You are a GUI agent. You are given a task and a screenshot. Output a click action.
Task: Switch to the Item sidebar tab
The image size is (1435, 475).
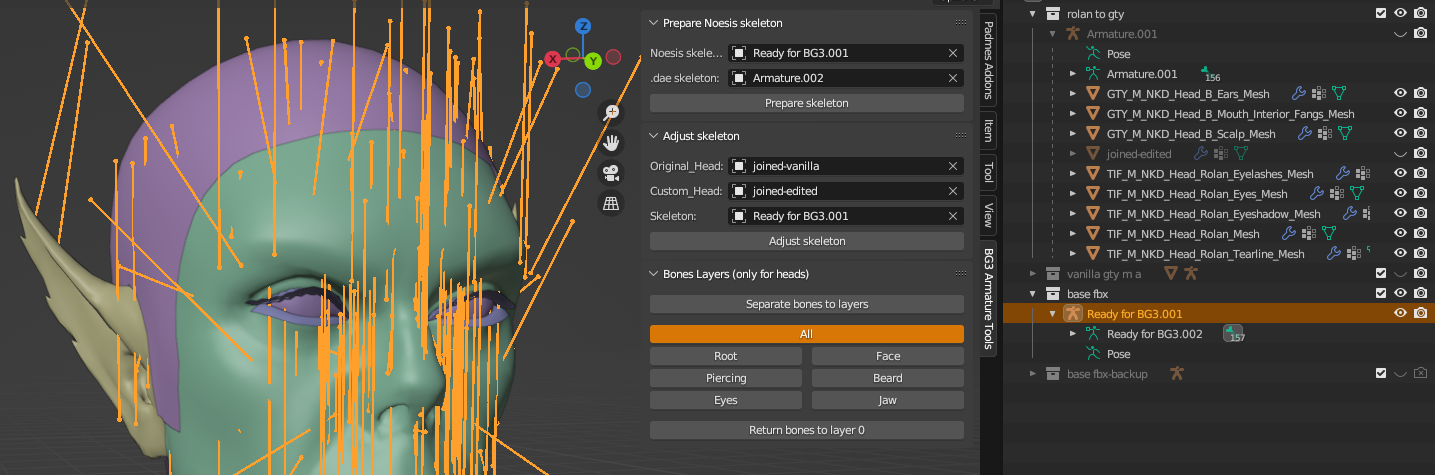point(988,130)
